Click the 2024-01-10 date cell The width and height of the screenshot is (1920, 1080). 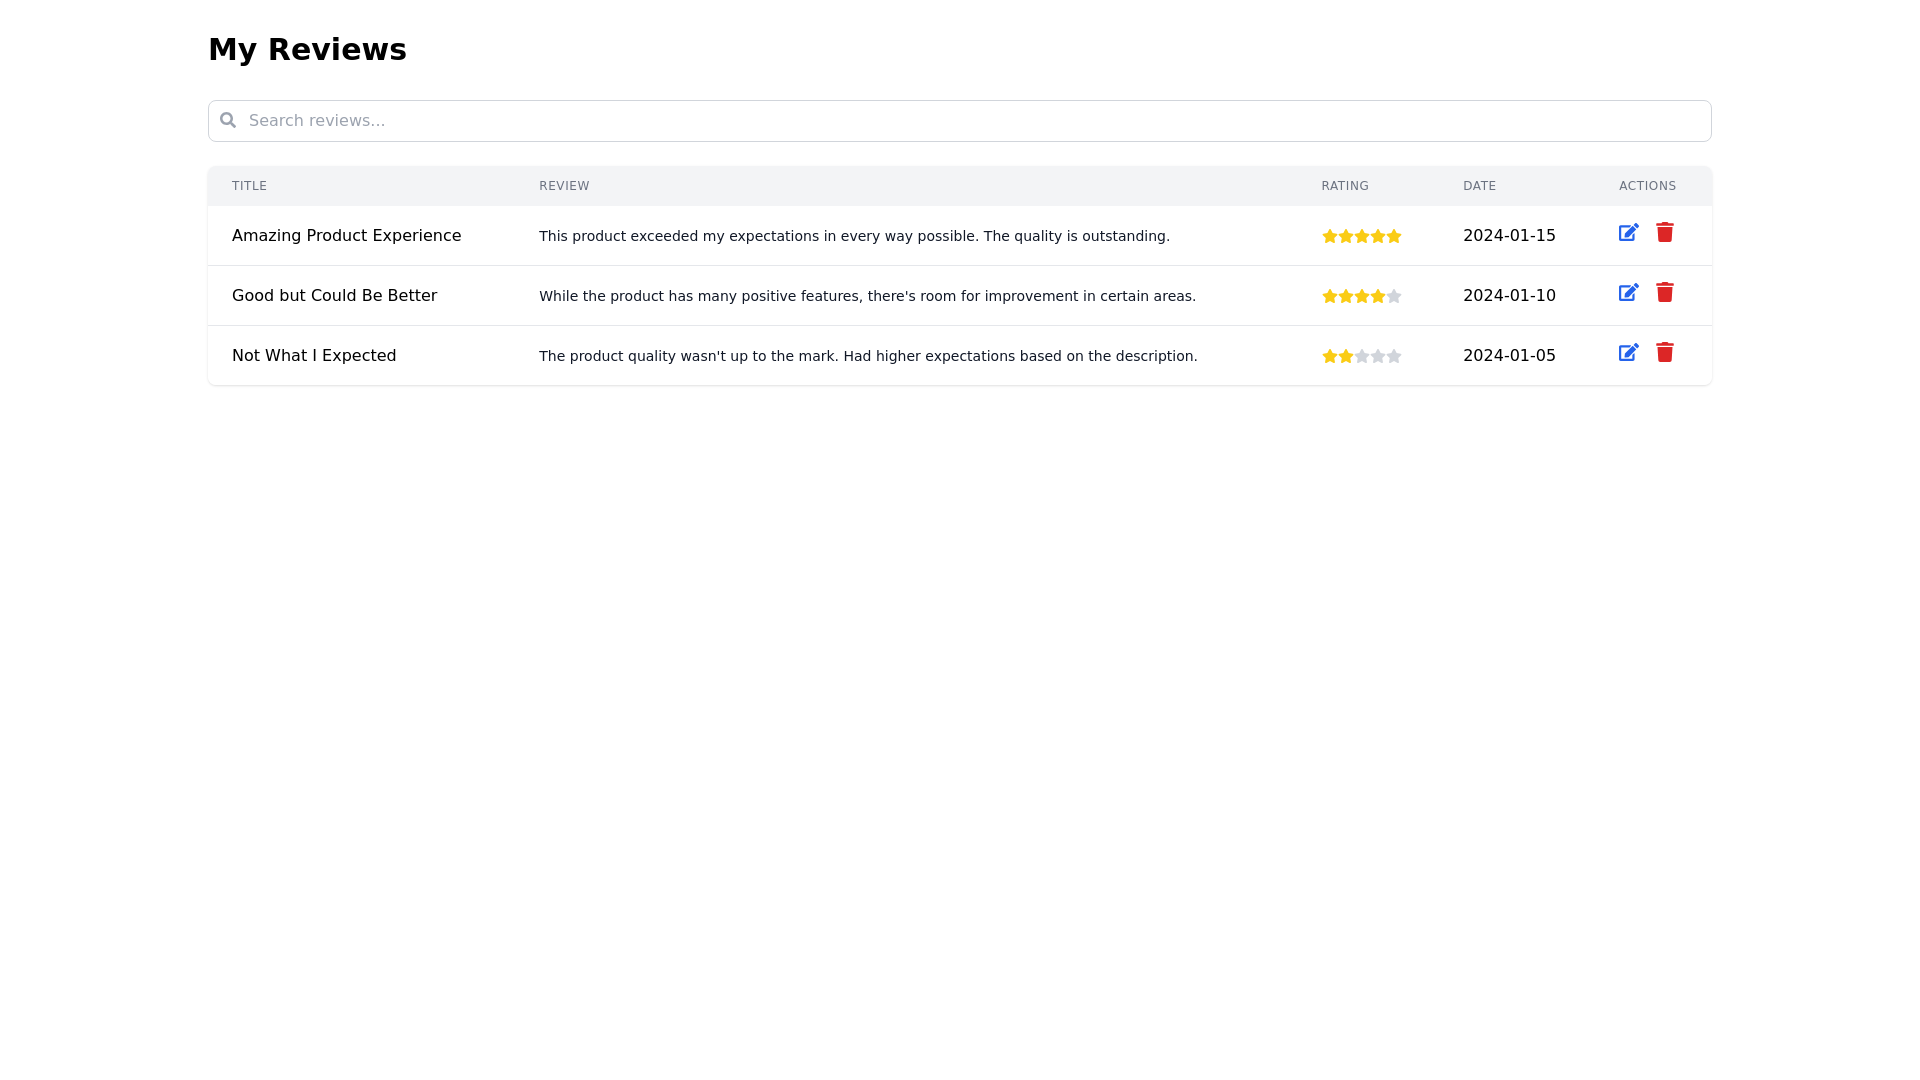click(x=1508, y=296)
